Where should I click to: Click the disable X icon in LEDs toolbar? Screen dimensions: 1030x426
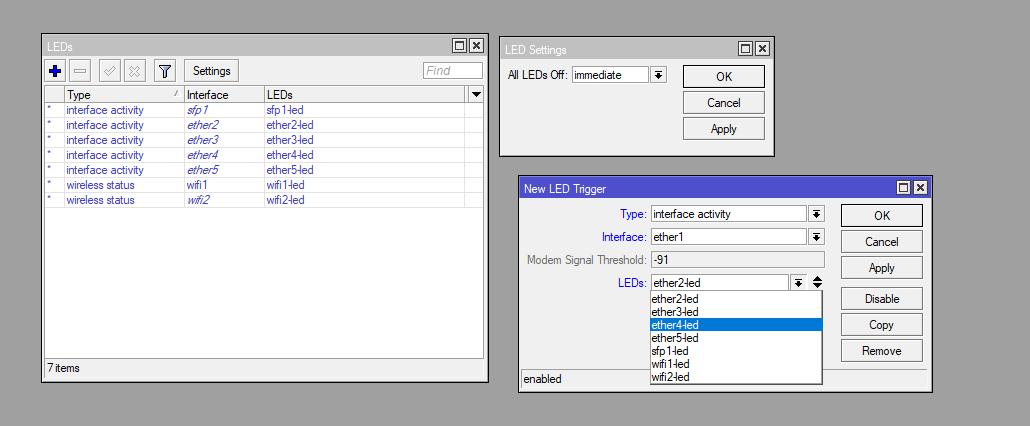[x=135, y=70]
